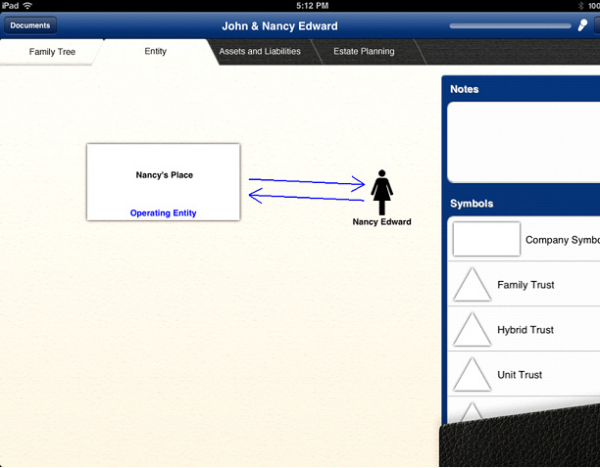Choose the Hybrid Trust triangle icon
This screenshot has width=600, height=468.
pyautogui.click(x=472, y=329)
